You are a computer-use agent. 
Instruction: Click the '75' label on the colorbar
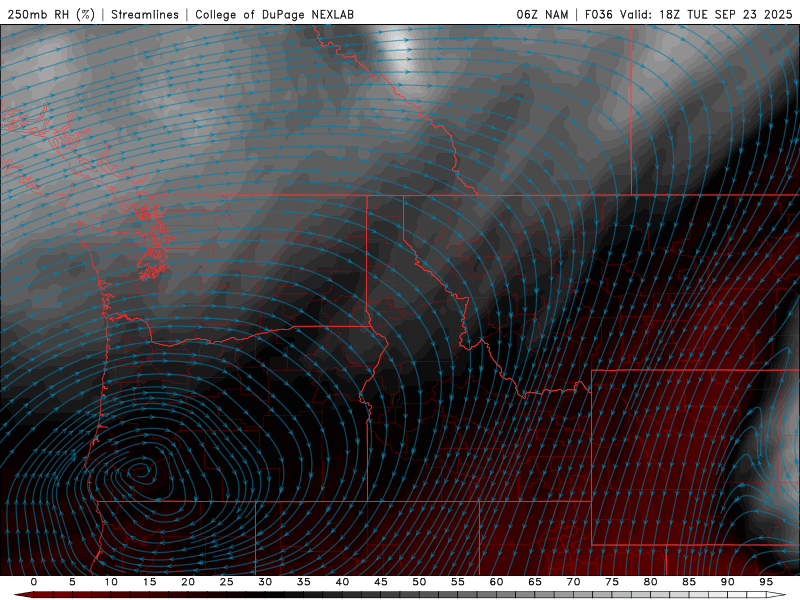pos(612,582)
